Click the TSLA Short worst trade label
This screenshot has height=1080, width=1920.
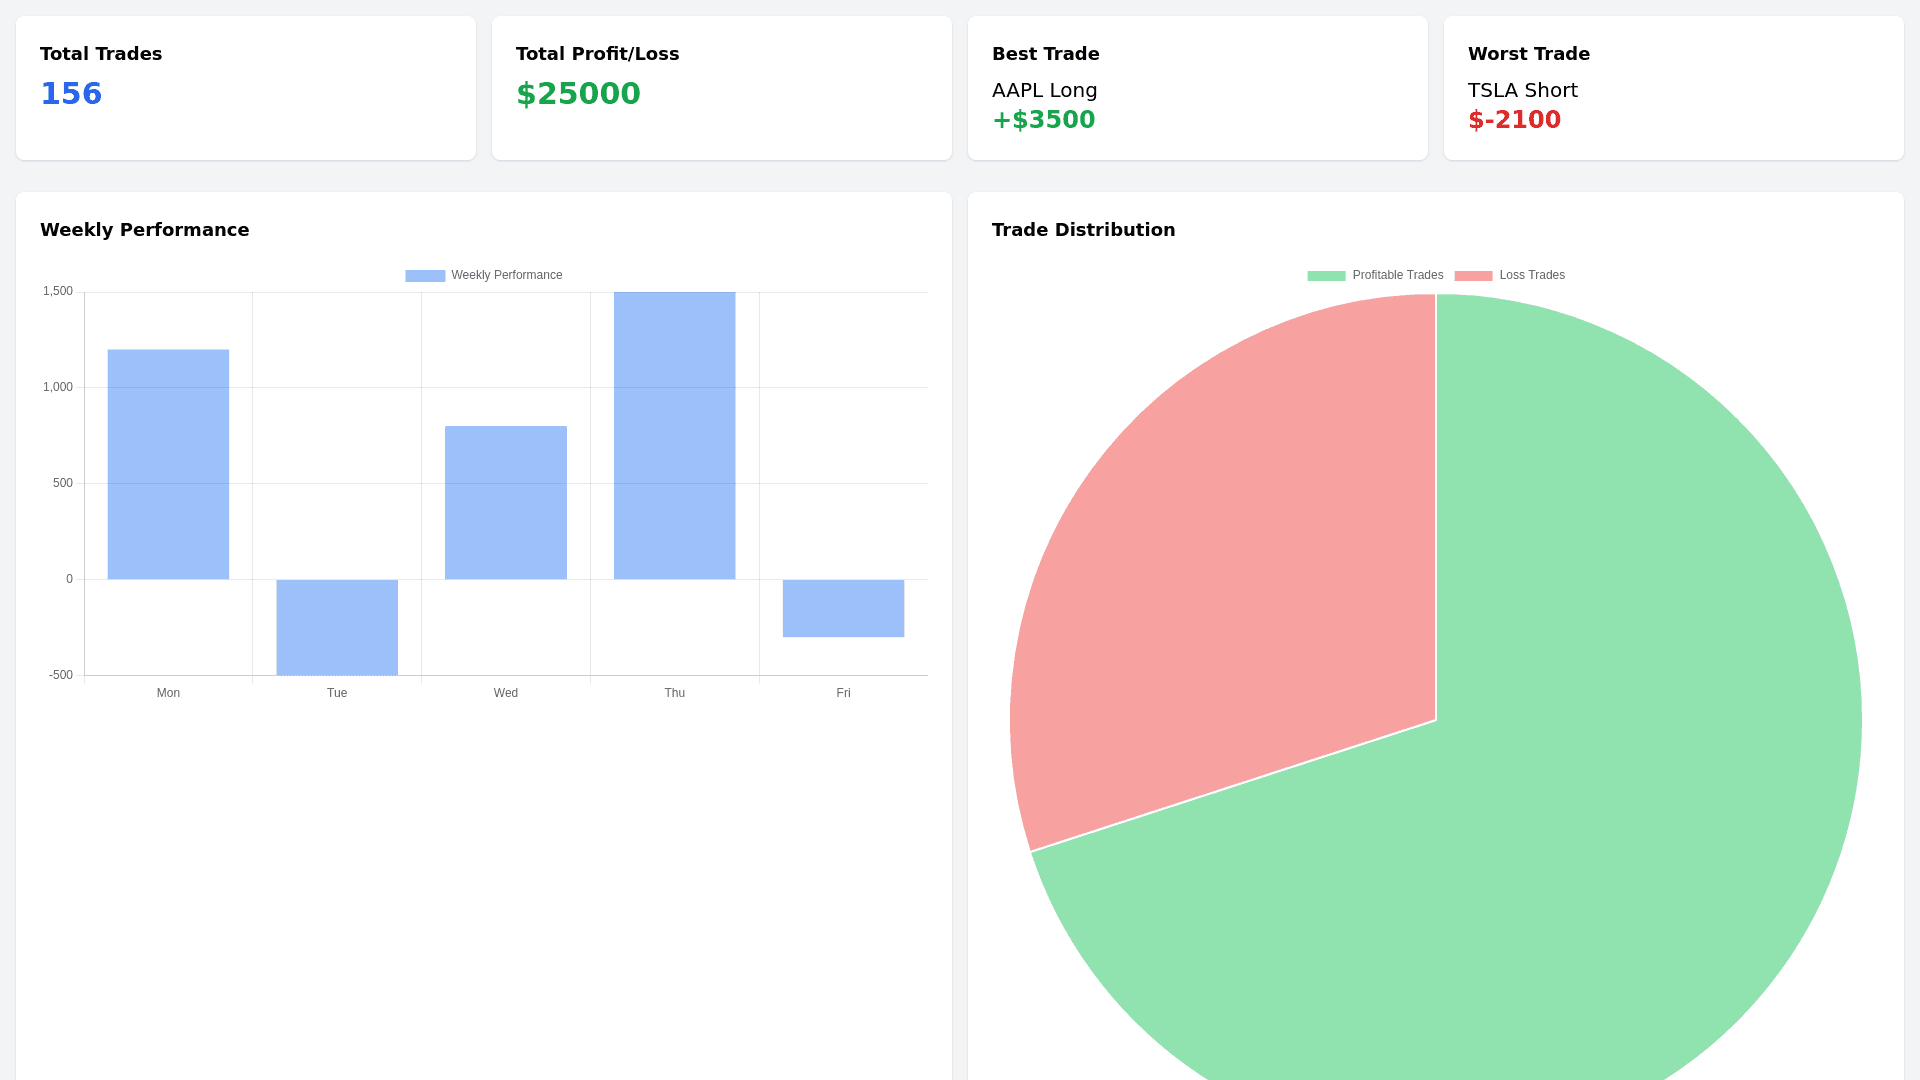(1522, 91)
